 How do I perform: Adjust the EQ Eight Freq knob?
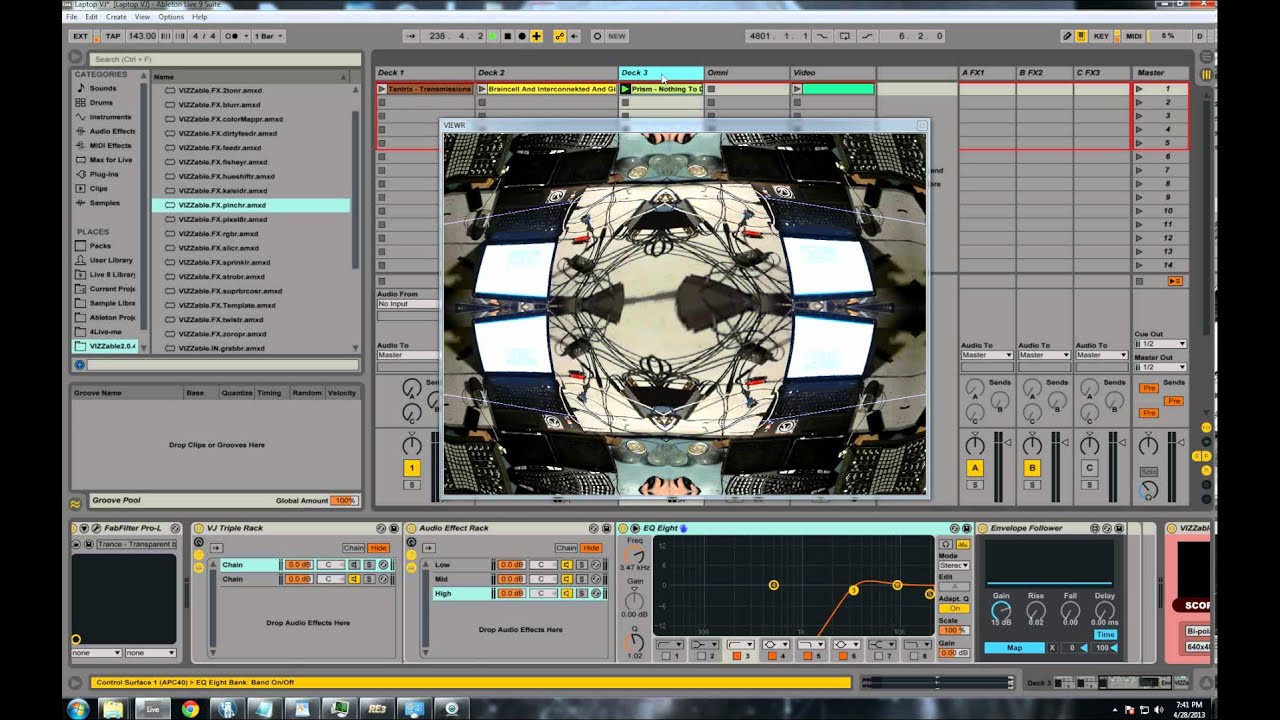click(x=634, y=557)
